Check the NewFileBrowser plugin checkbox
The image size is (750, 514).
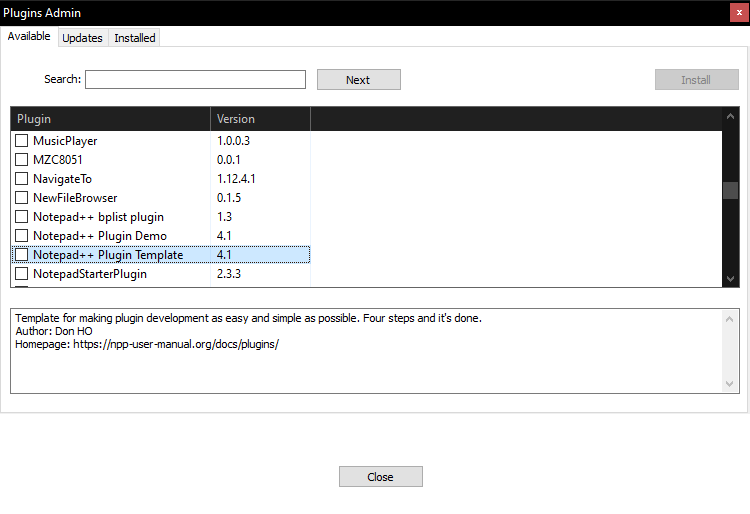22,197
